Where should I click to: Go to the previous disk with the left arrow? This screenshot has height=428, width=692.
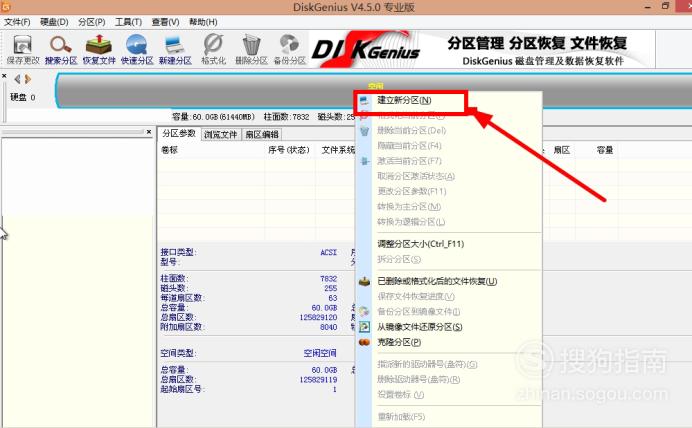tap(17, 79)
